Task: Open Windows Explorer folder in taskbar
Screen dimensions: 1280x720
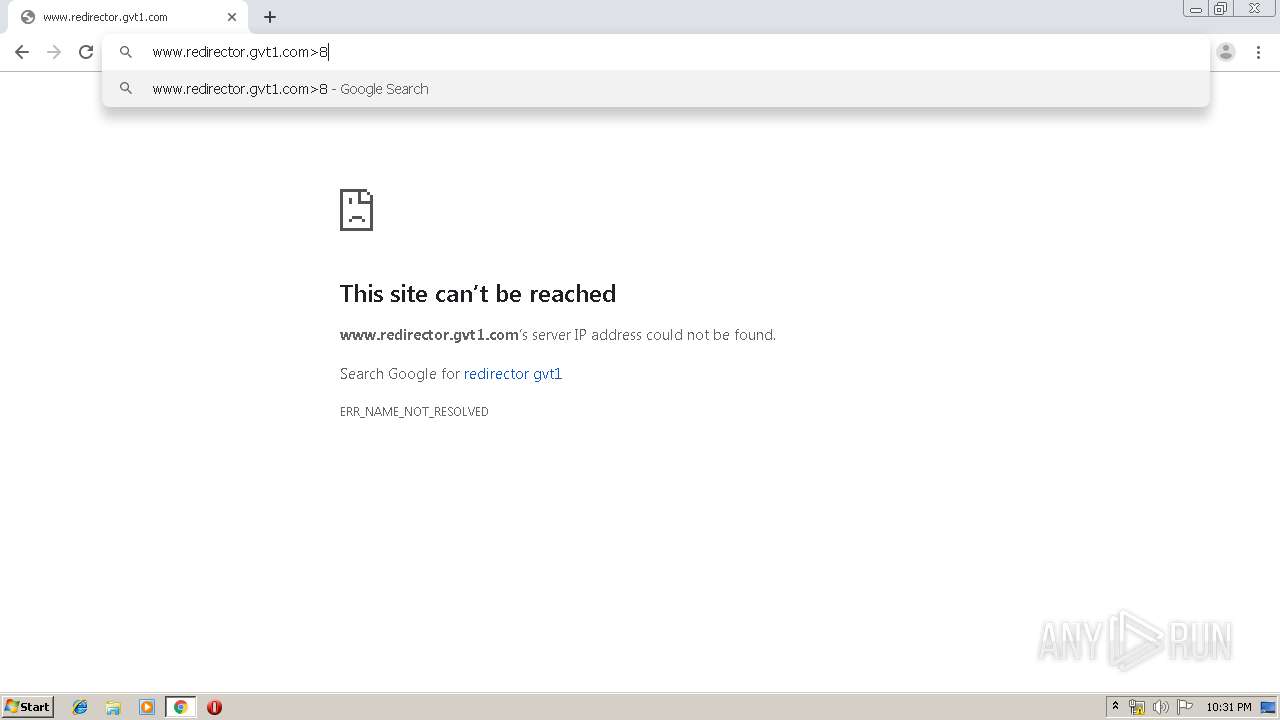Action: coord(113,707)
